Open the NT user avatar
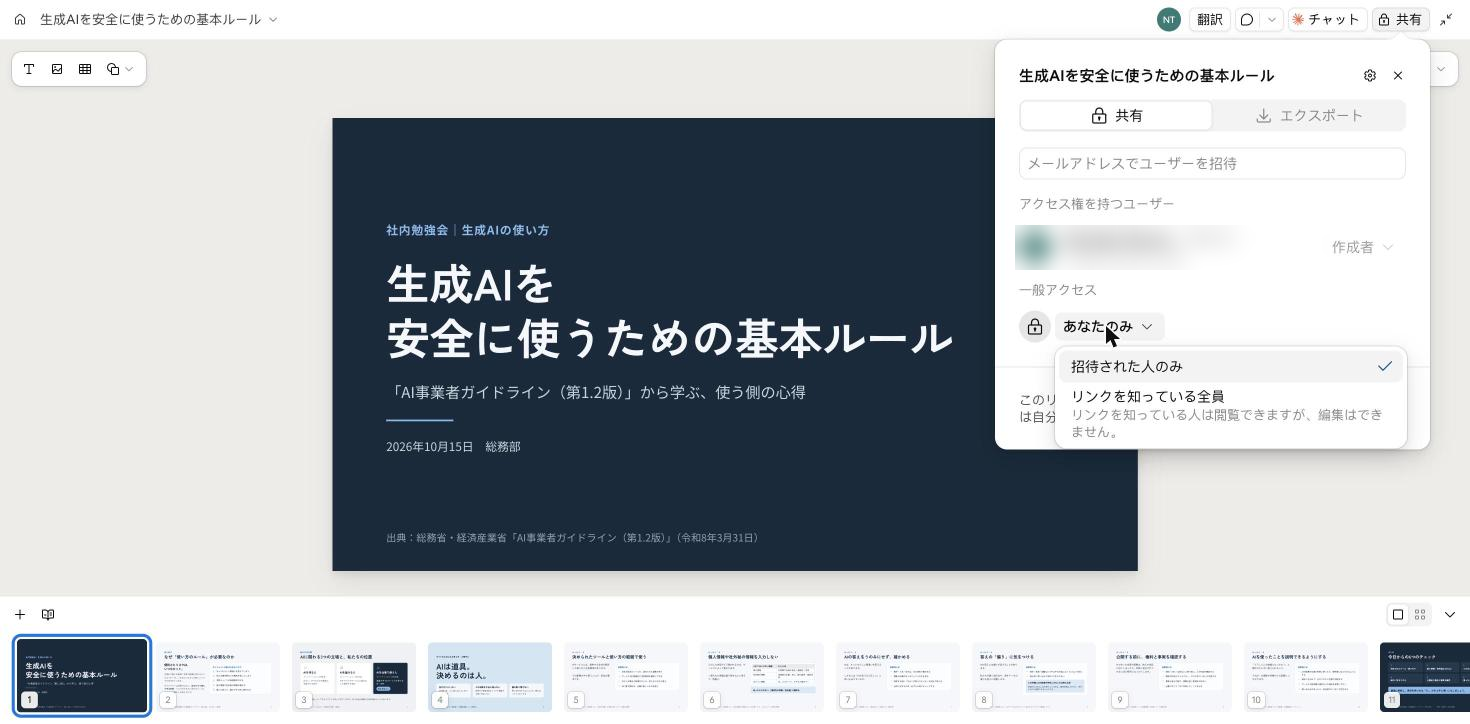This screenshot has height=724, width=1470. [1168, 19]
